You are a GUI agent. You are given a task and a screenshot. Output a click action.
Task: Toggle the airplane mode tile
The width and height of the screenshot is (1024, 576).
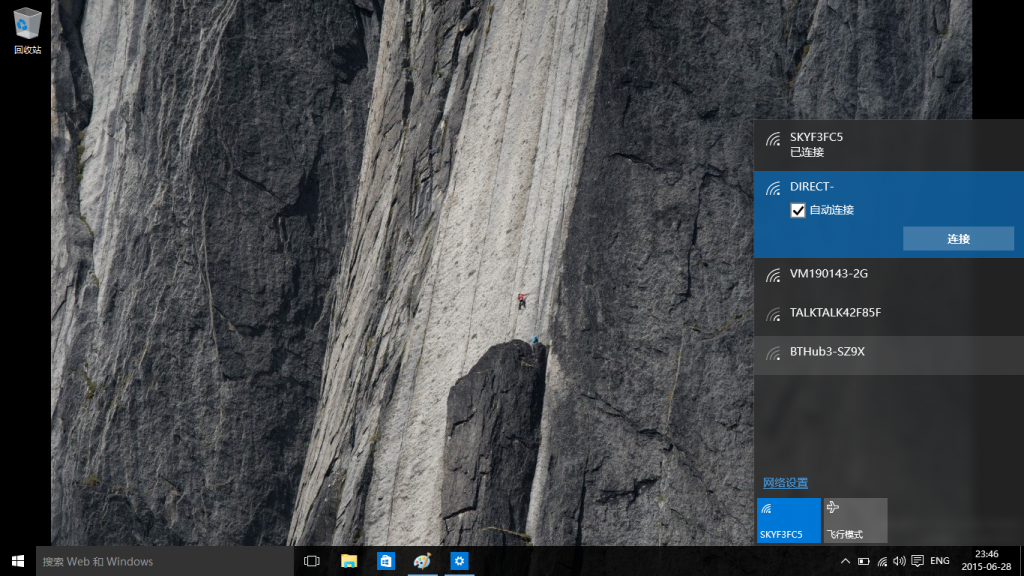856,520
